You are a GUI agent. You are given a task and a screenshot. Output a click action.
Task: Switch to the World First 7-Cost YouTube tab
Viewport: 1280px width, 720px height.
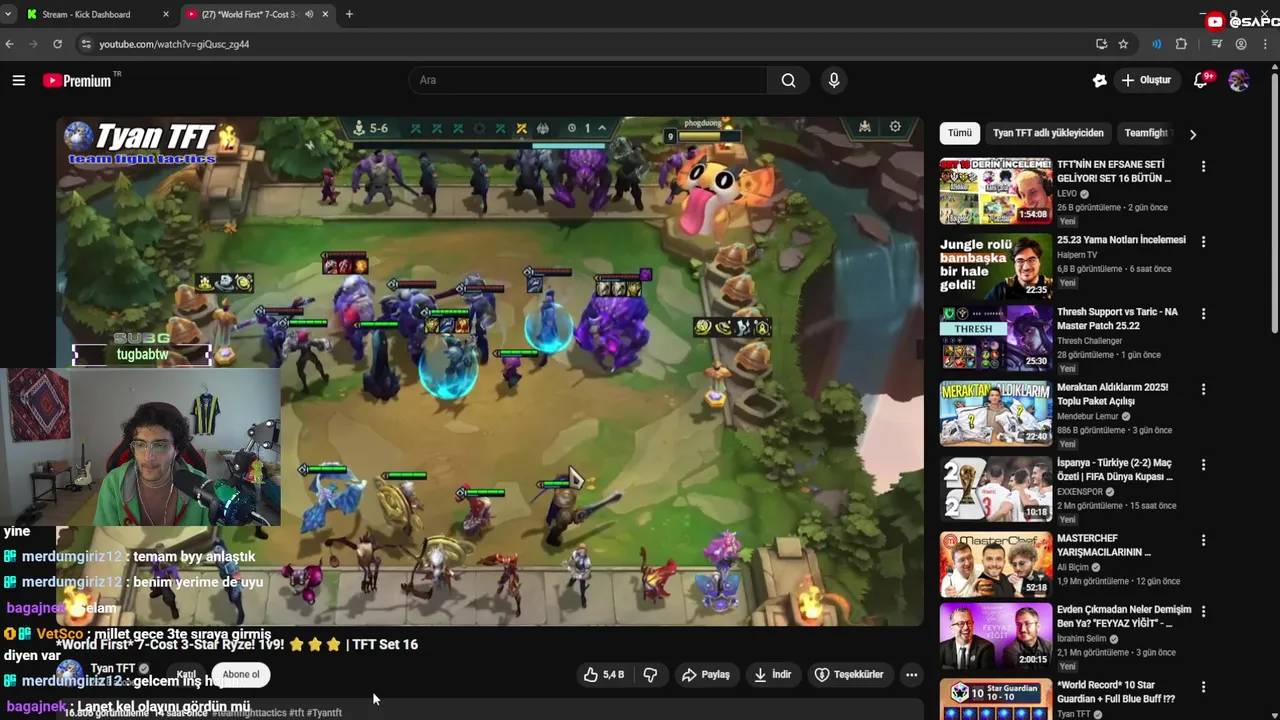pos(250,14)
